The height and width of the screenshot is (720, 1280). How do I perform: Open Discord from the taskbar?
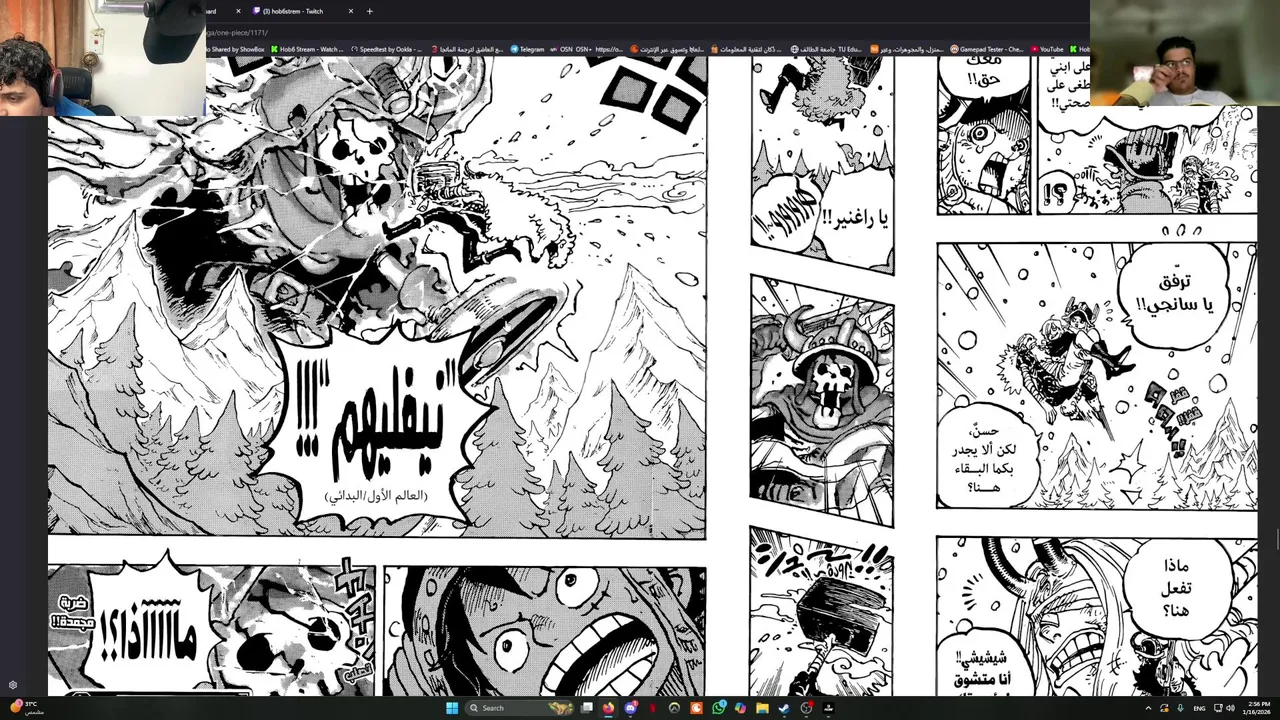point(630,708)
